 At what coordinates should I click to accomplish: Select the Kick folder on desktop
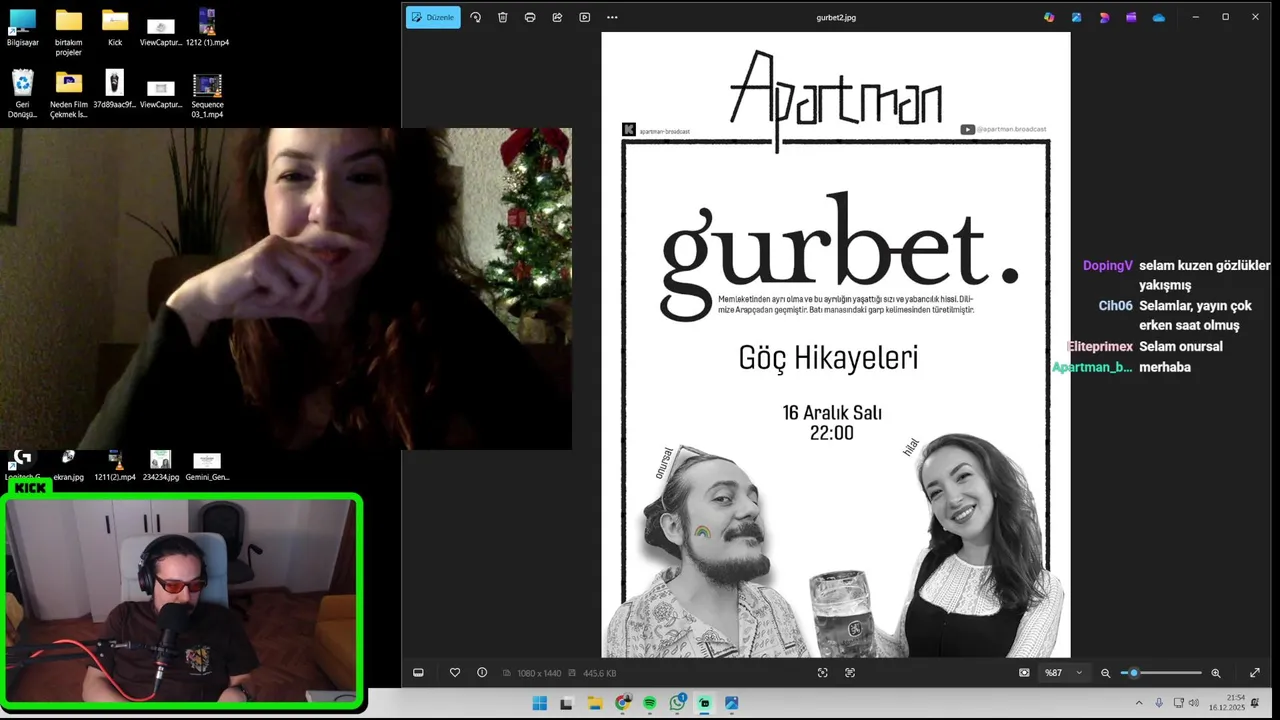pyautogui.click(x=115, y=28)
